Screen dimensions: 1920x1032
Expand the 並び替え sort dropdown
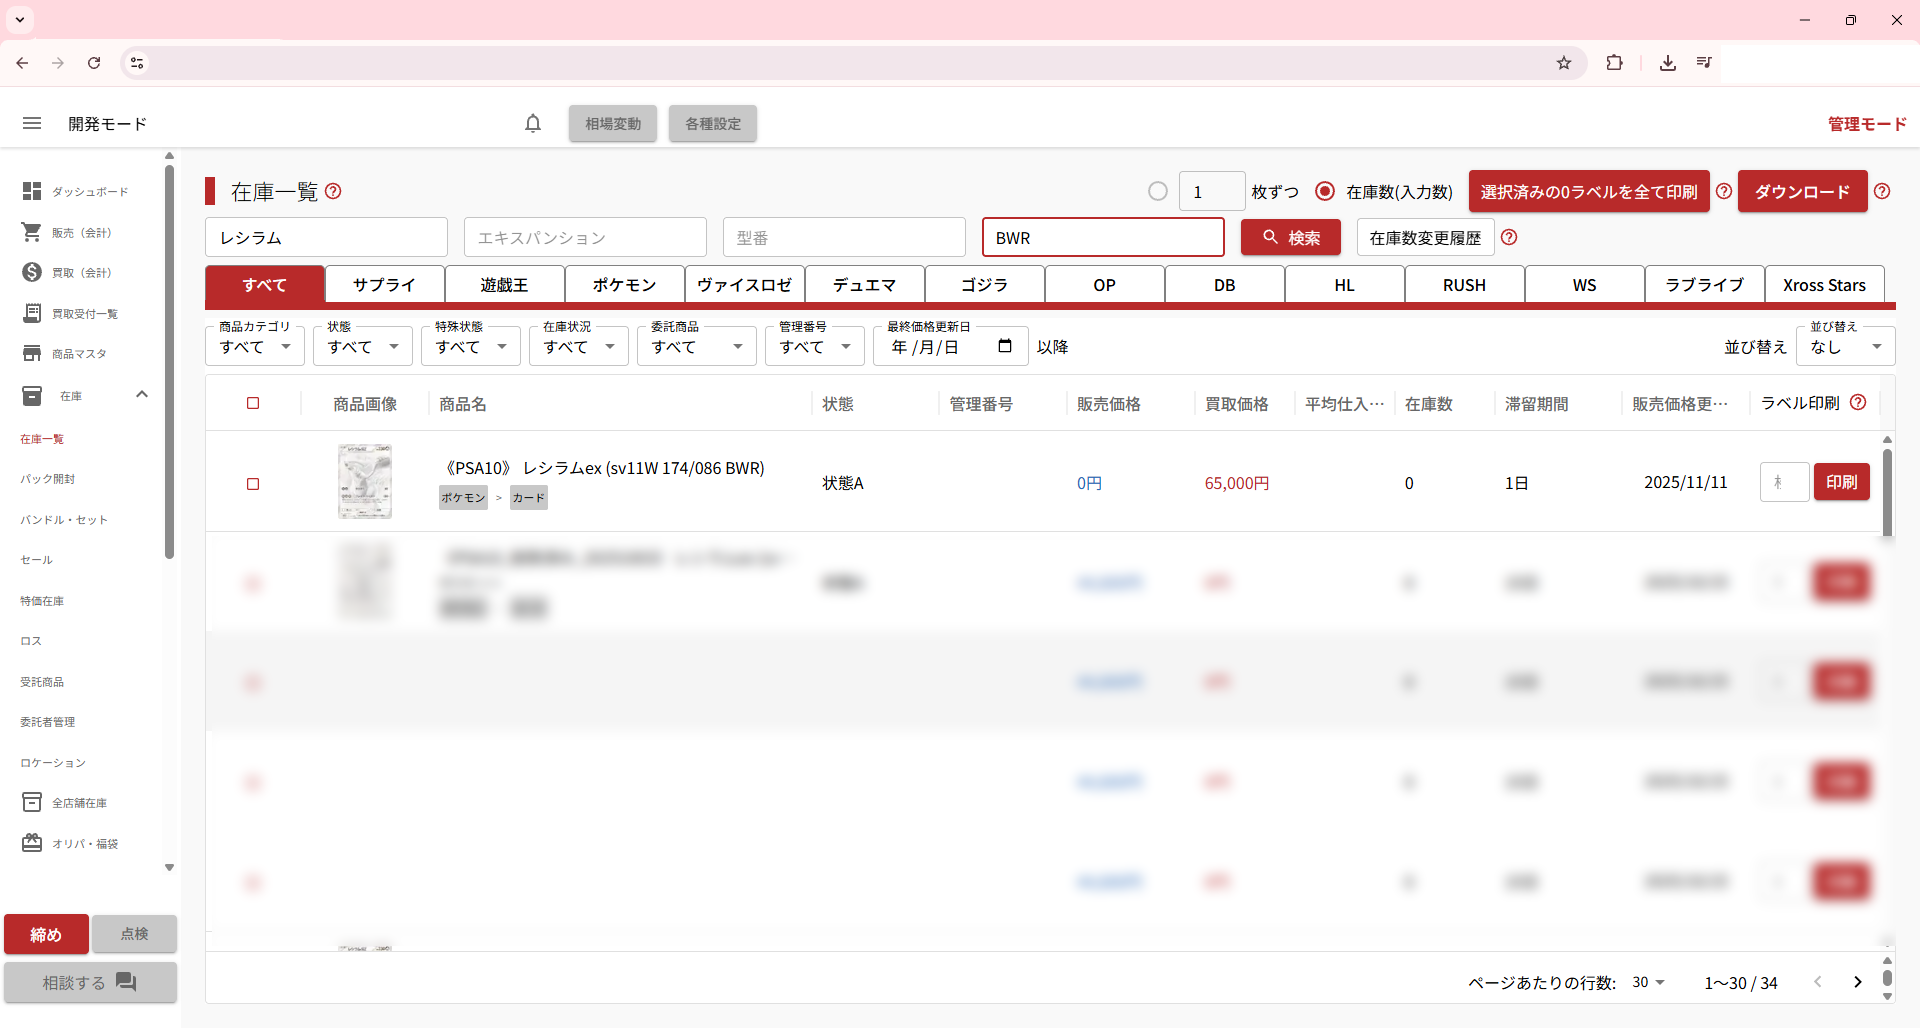(1845, 347)
